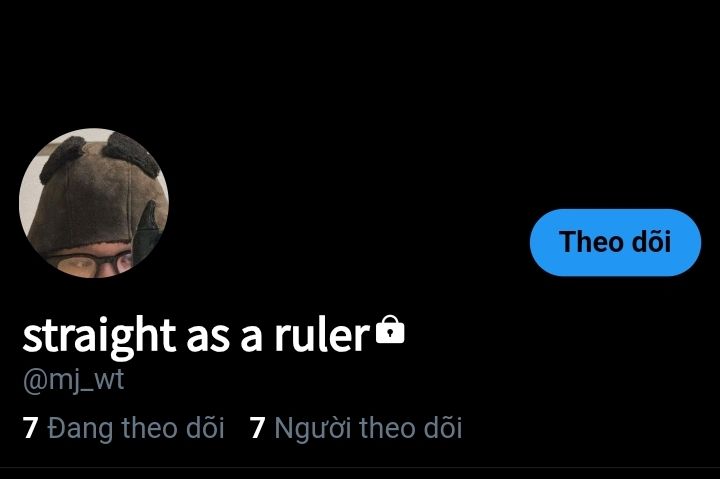The image size is (720, 479).
Task: Click the following count number 7
Action: tap(30, 428)
